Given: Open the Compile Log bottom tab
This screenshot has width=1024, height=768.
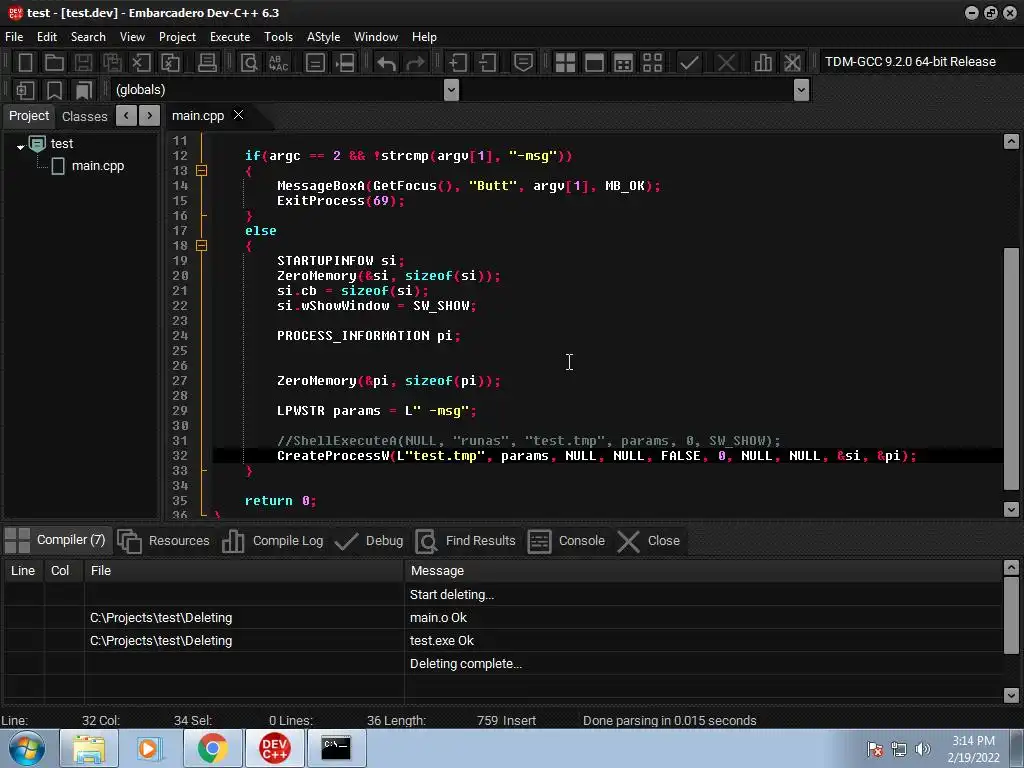Looking at the screenshot, I should (x=273, y=541).
